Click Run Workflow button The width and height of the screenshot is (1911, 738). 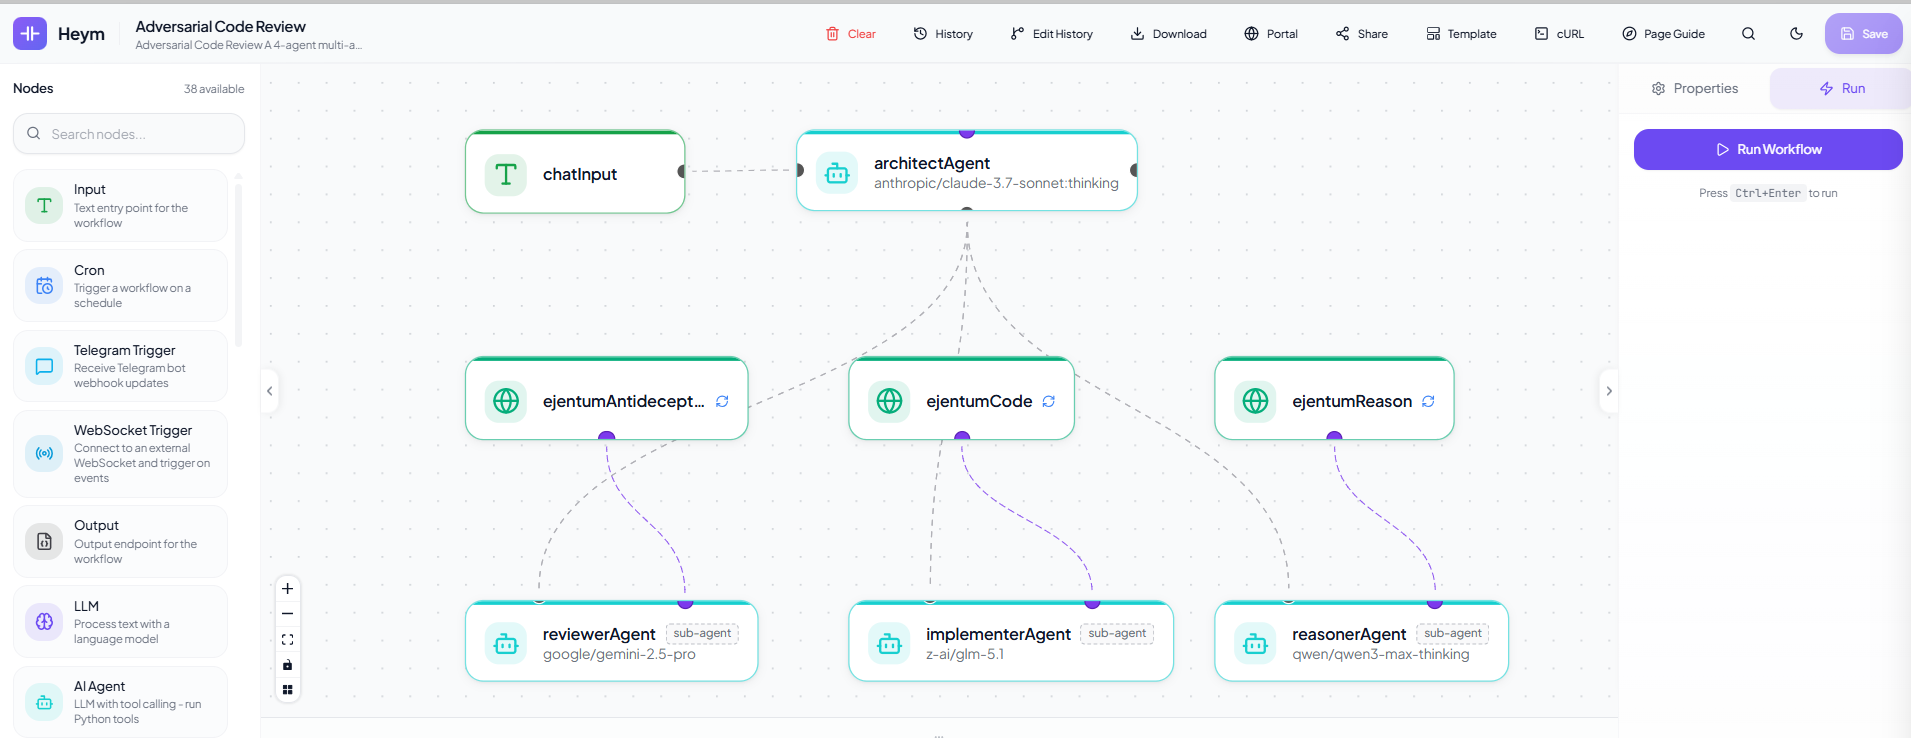tap(1768, 149)
